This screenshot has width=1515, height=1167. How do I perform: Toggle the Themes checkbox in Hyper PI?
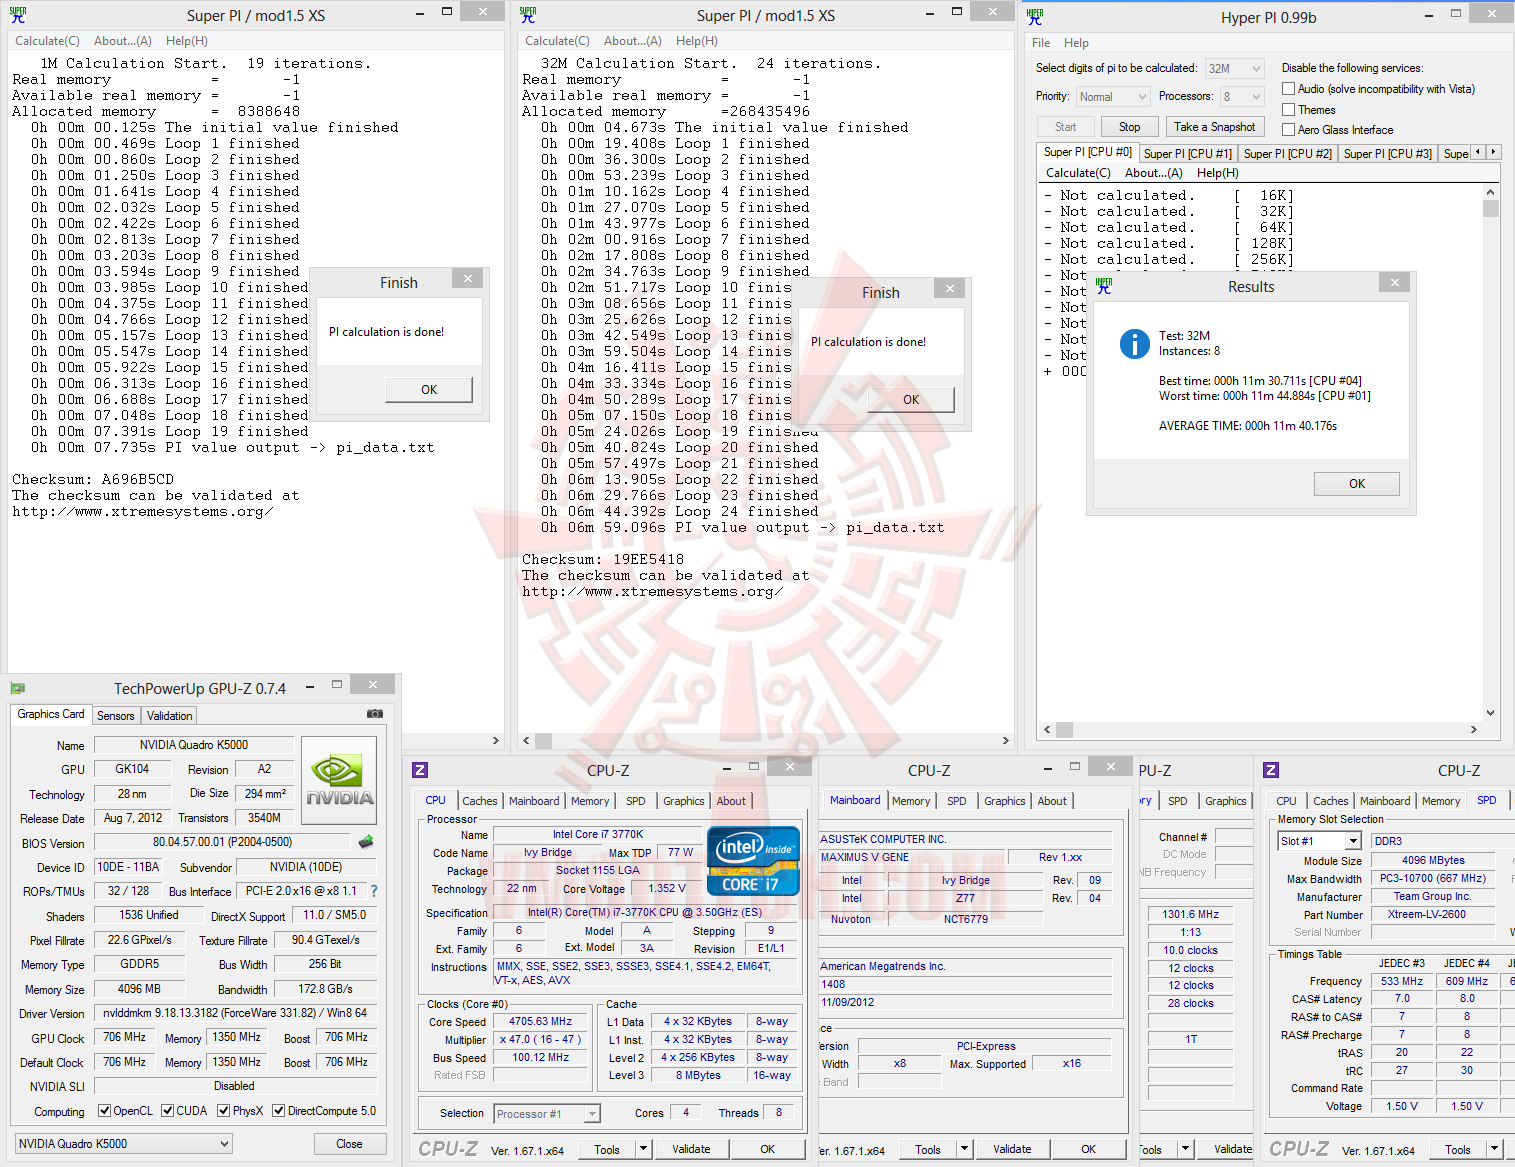click(x=1289, y=109)
